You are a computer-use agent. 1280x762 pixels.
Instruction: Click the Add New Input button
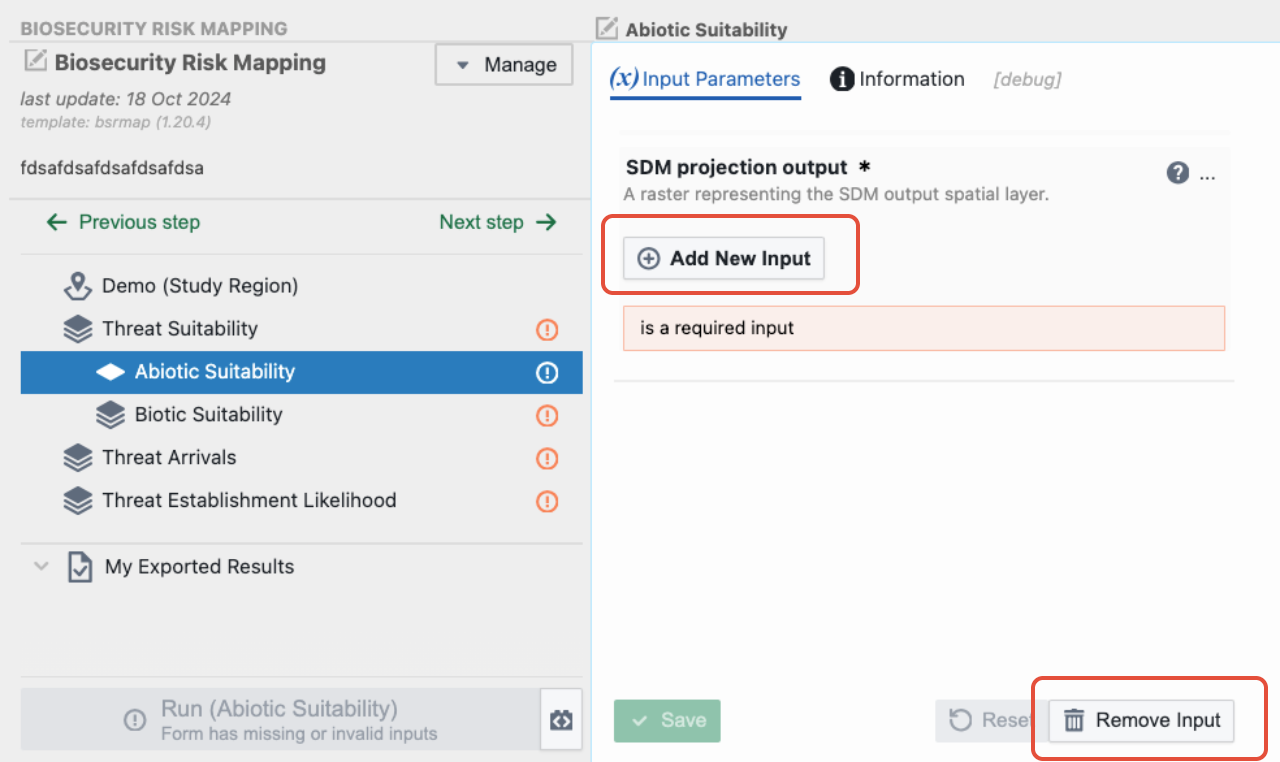[x=724, y=258]
